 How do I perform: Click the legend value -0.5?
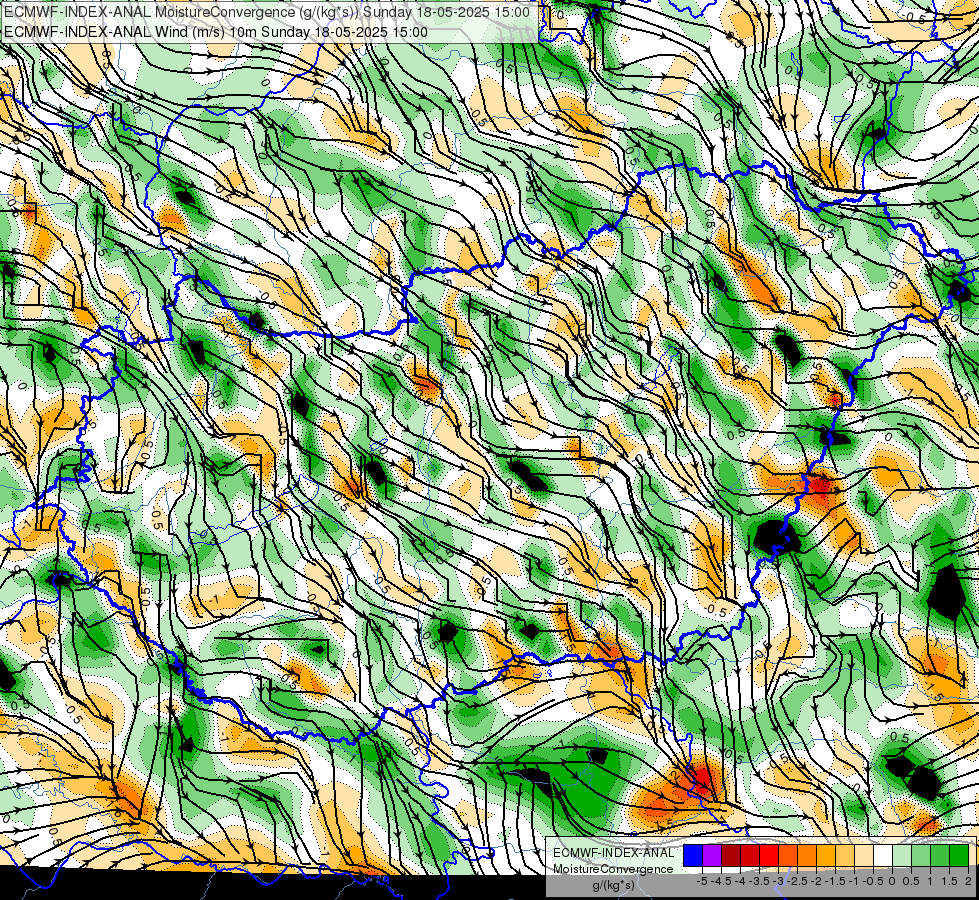click(x=873, y=881)
